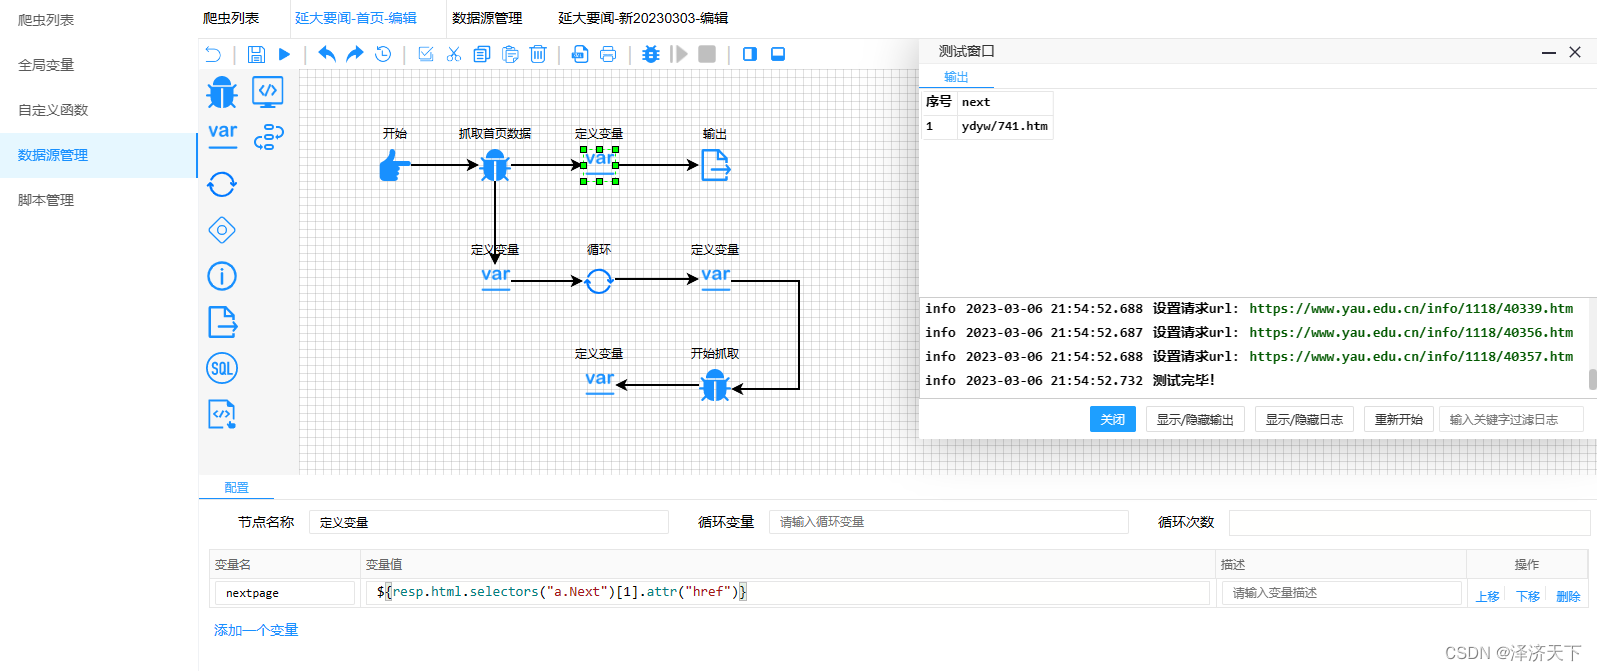Start debugging with the toolbar bug icon
This screenshot has width=1597, height=671.
tap(651, 54)
